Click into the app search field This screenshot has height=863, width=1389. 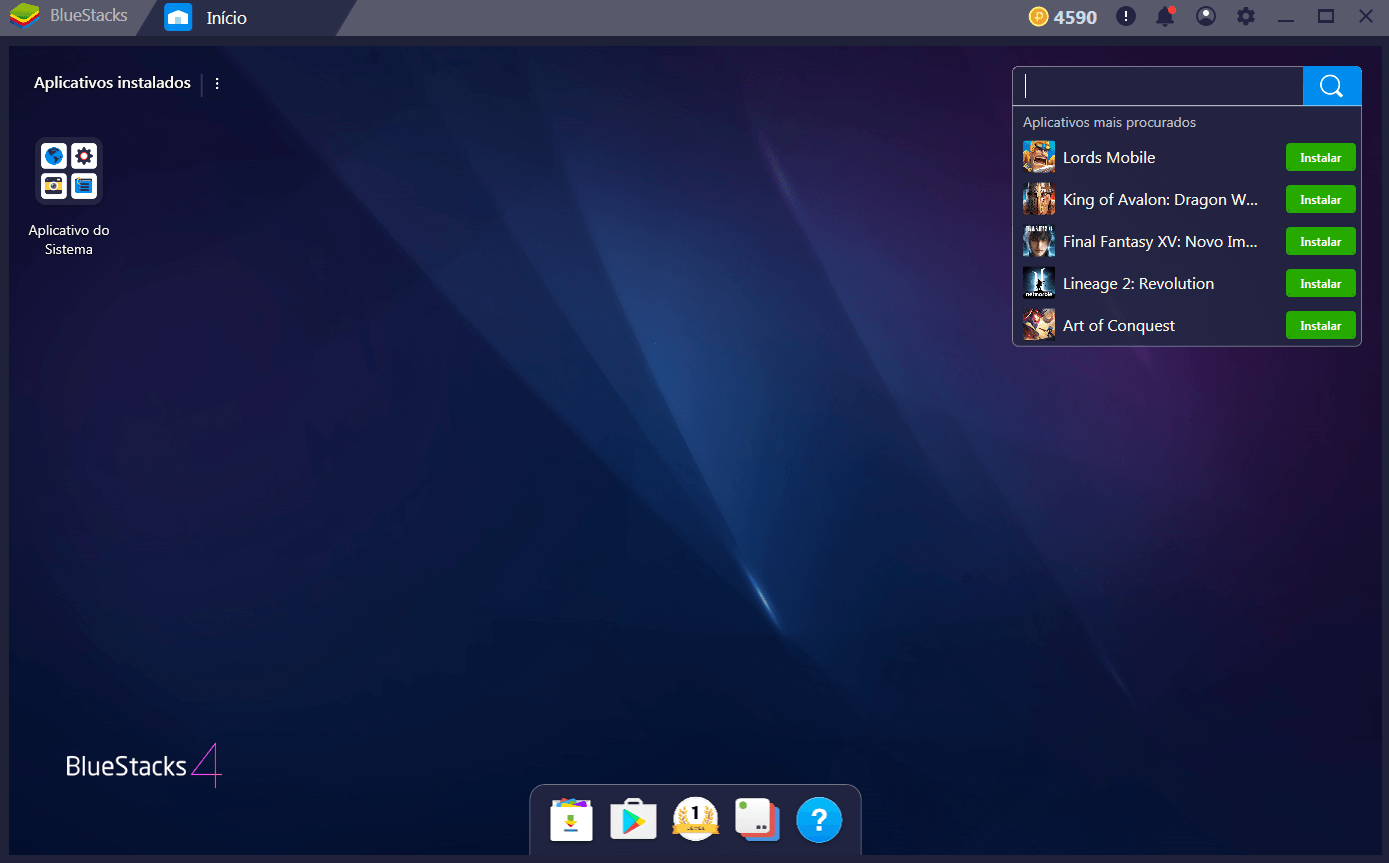1158,86
